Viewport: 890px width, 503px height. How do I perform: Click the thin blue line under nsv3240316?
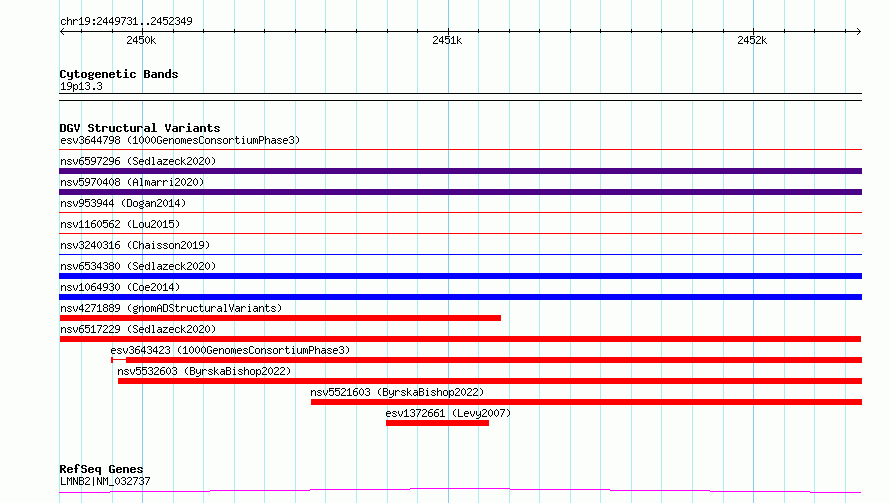coord(460,255)
